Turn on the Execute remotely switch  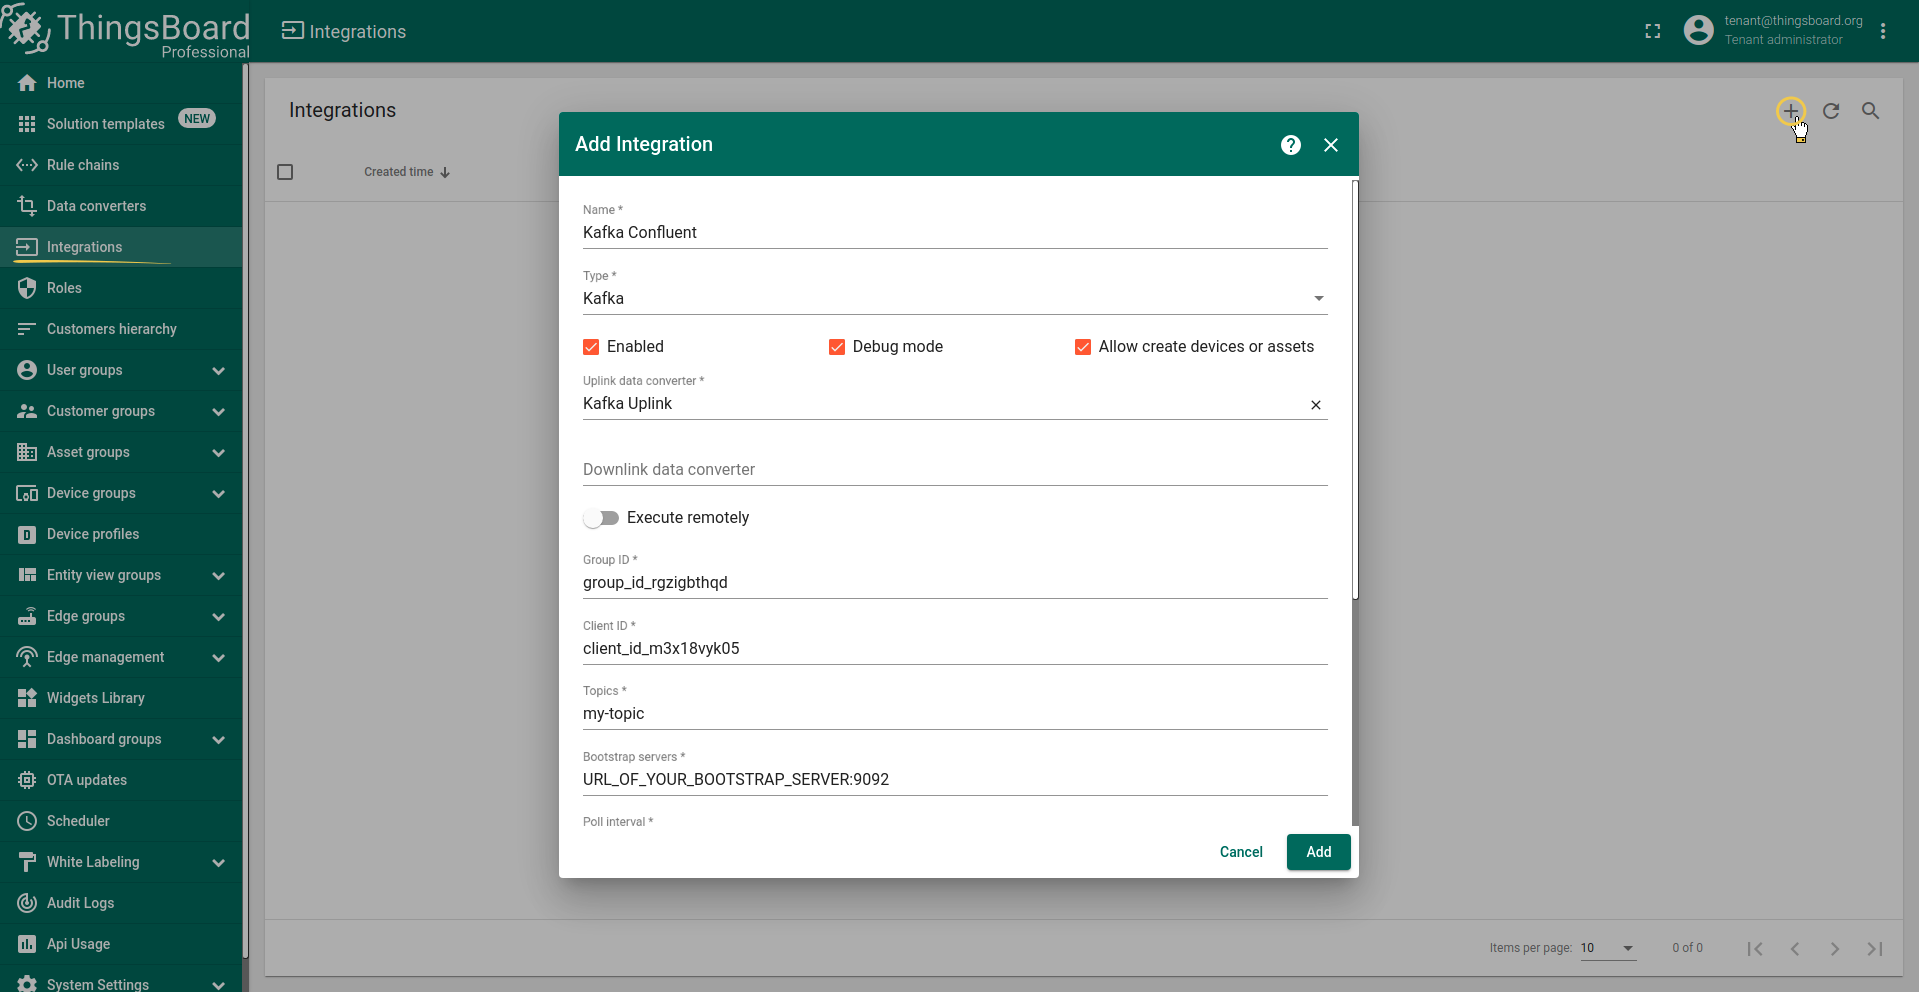pyautogui.click(x=601, y=518)
